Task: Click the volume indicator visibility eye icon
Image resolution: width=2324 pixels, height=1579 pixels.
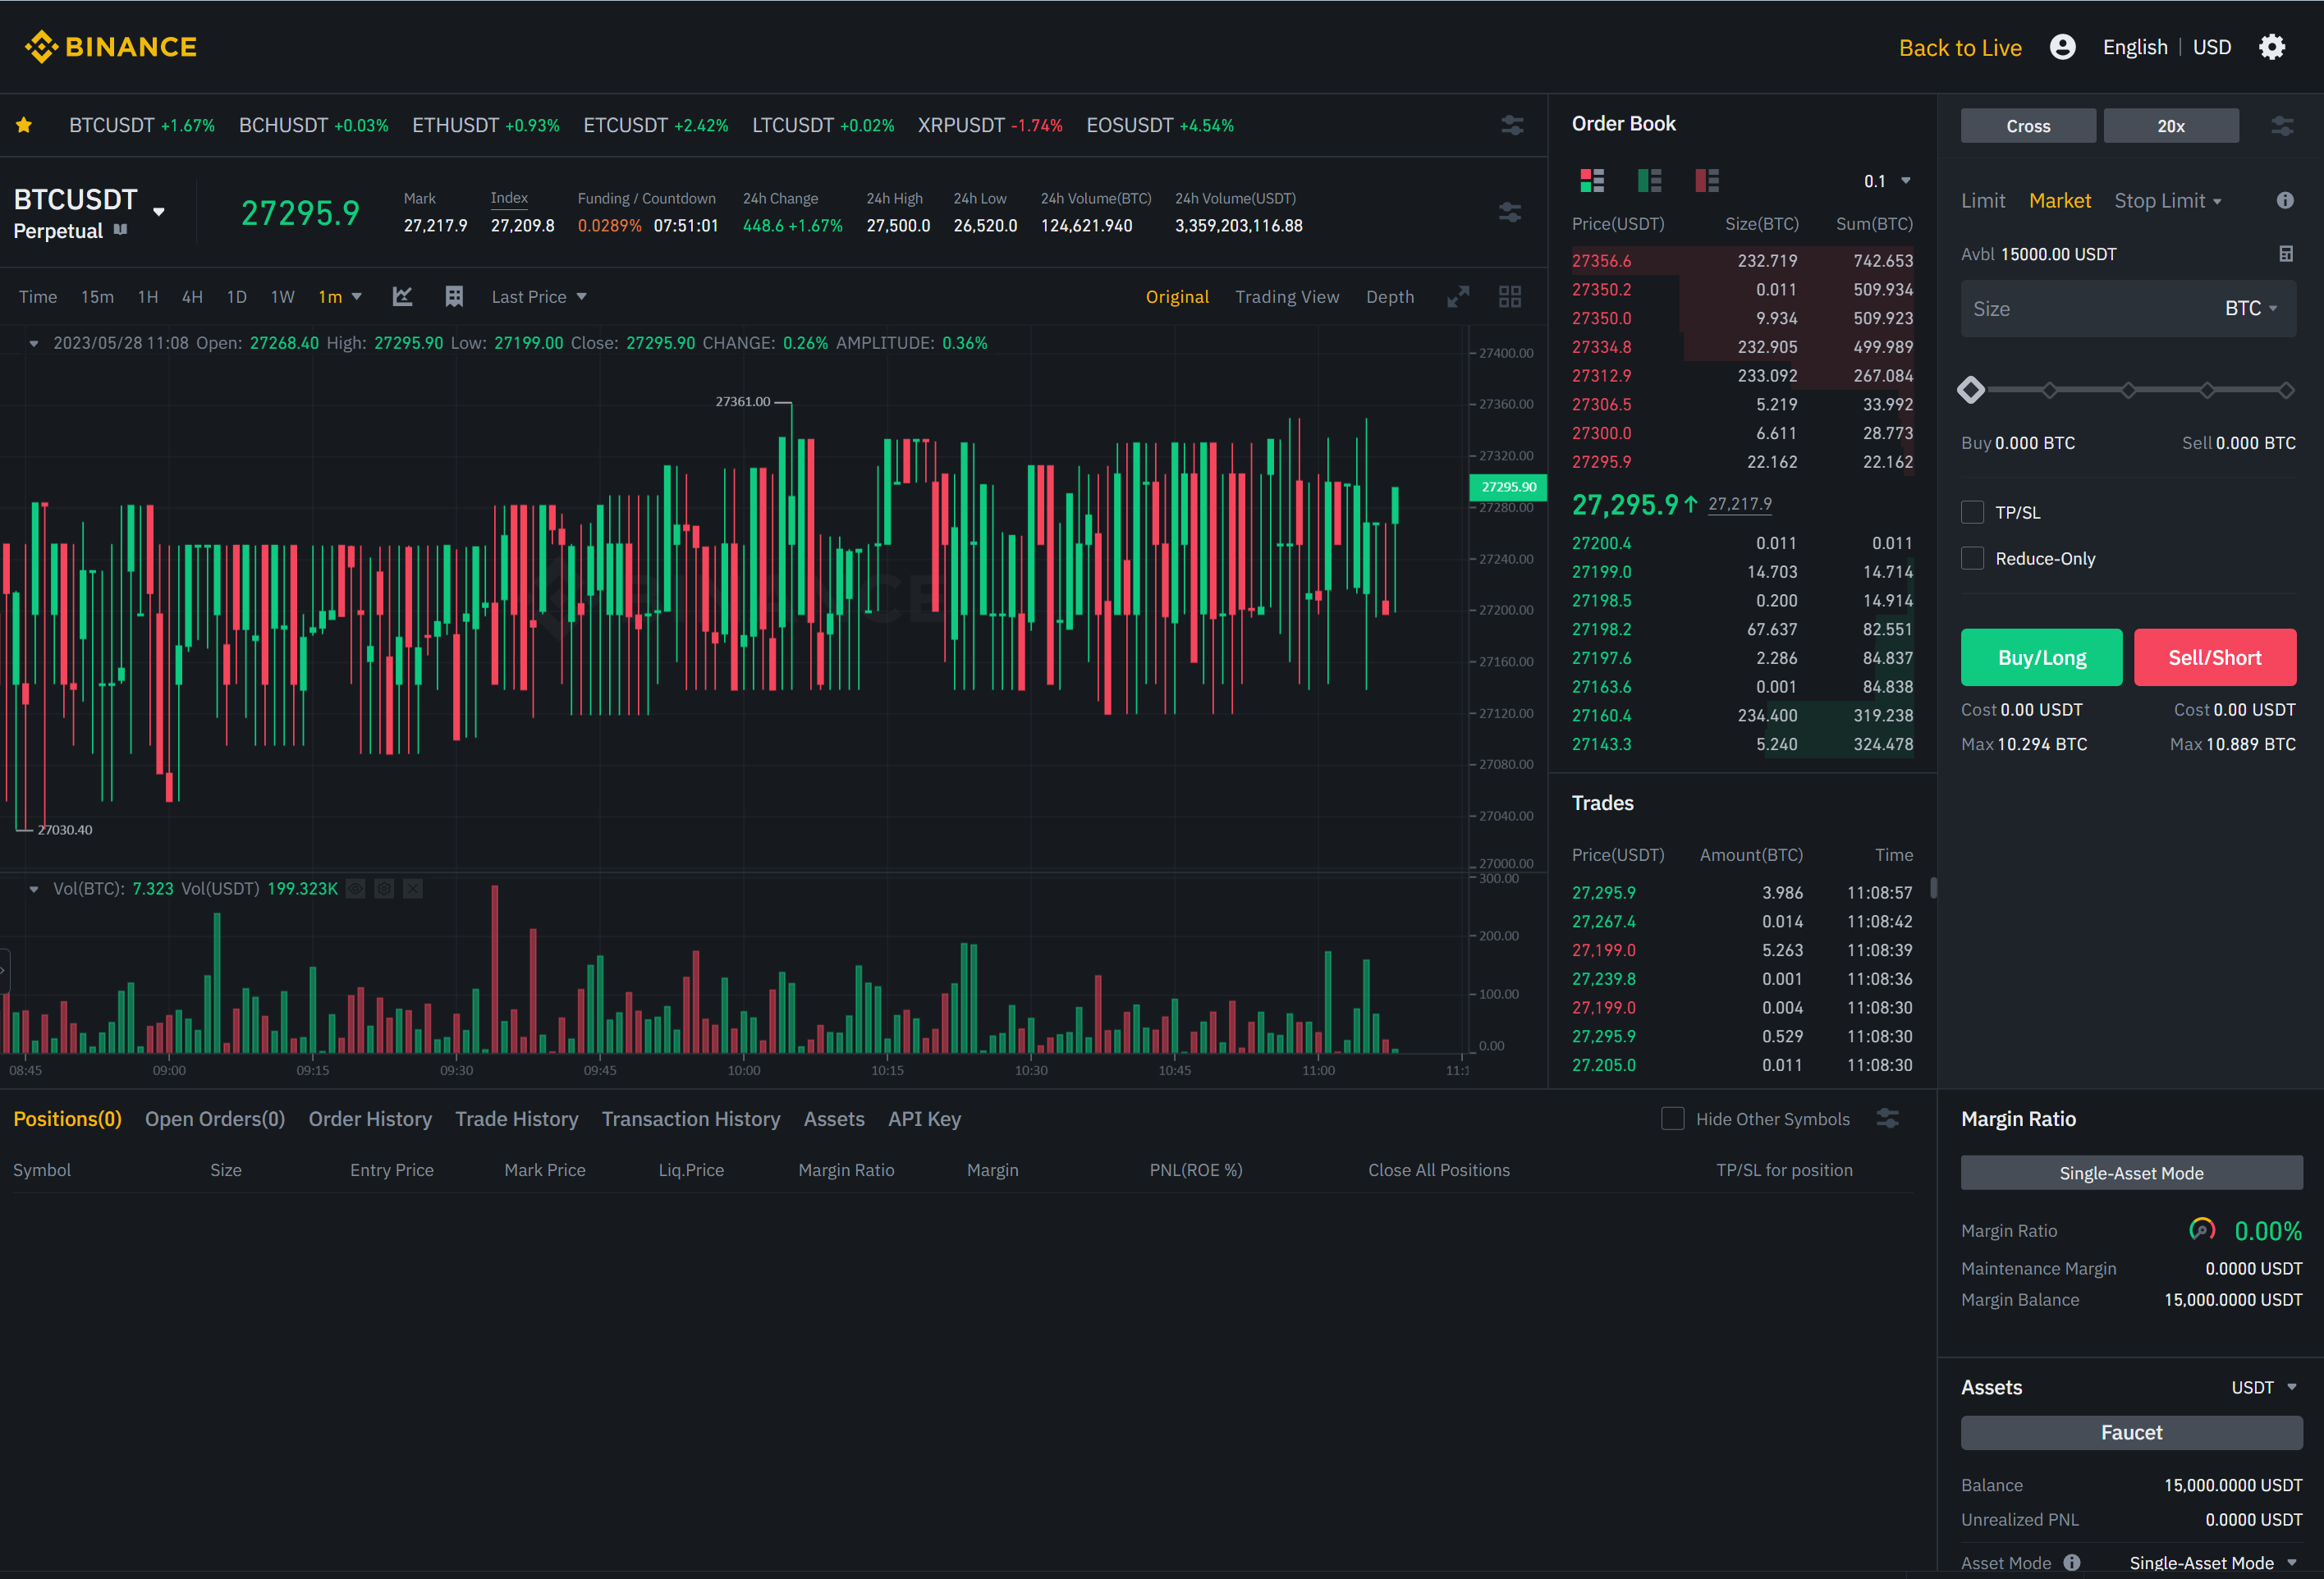Action: (x=355, y=888)
